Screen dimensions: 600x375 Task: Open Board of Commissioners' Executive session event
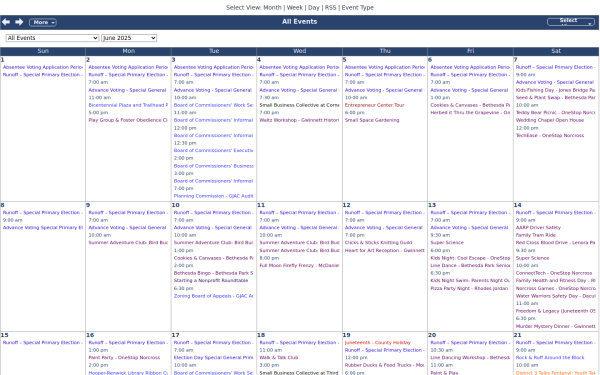click(213, 150)
